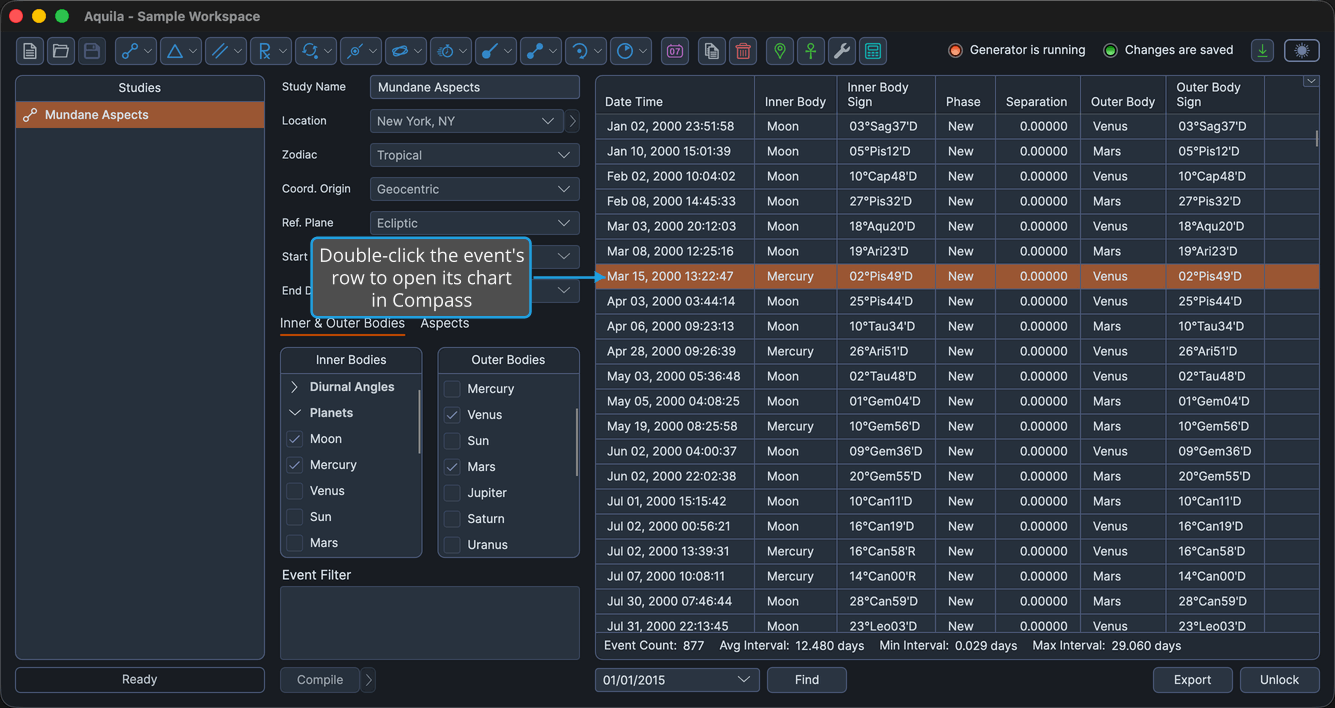Select the circular arrows cycle tool
The width and height of the screenshot is (1335, 708).
(x=316, y=51)
